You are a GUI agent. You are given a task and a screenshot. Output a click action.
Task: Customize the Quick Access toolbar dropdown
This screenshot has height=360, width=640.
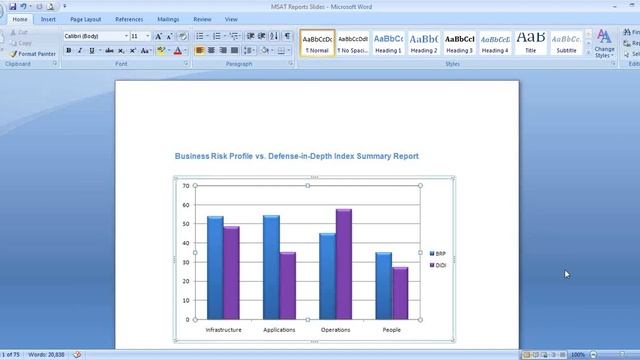[x=64, y=7]
